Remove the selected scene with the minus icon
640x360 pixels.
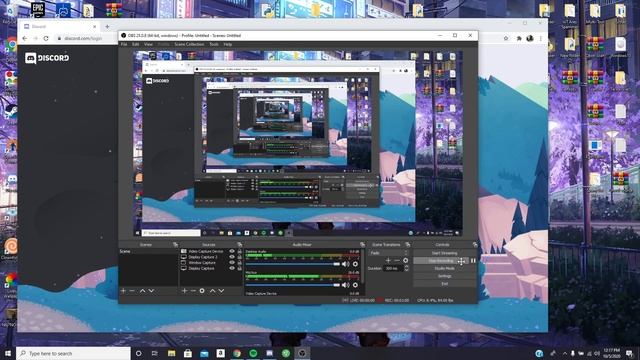coord(132,291)
